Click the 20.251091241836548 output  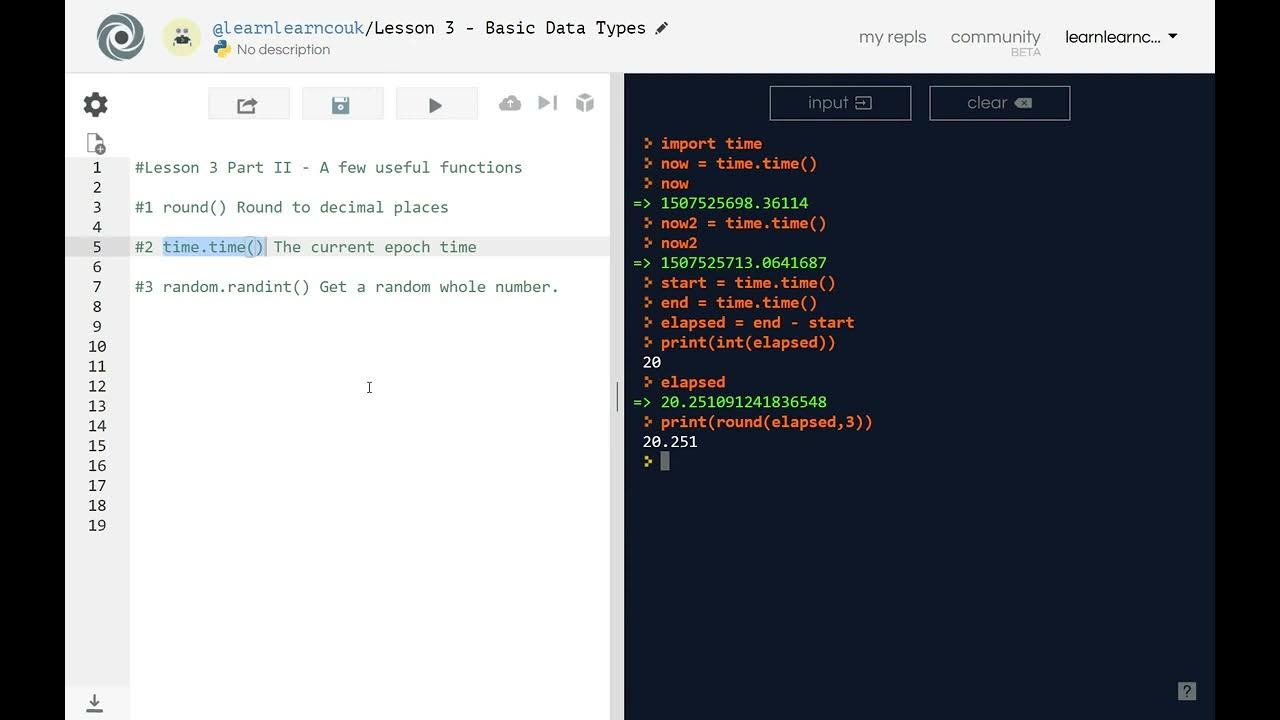[x=743, y=402]
